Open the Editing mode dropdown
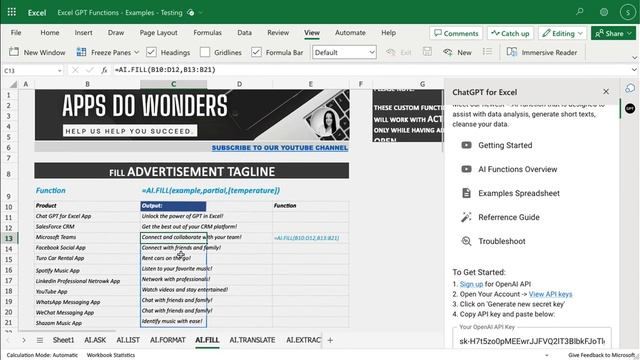The height and width of the screenshot is (360, 640). click(x=562, y=33)
